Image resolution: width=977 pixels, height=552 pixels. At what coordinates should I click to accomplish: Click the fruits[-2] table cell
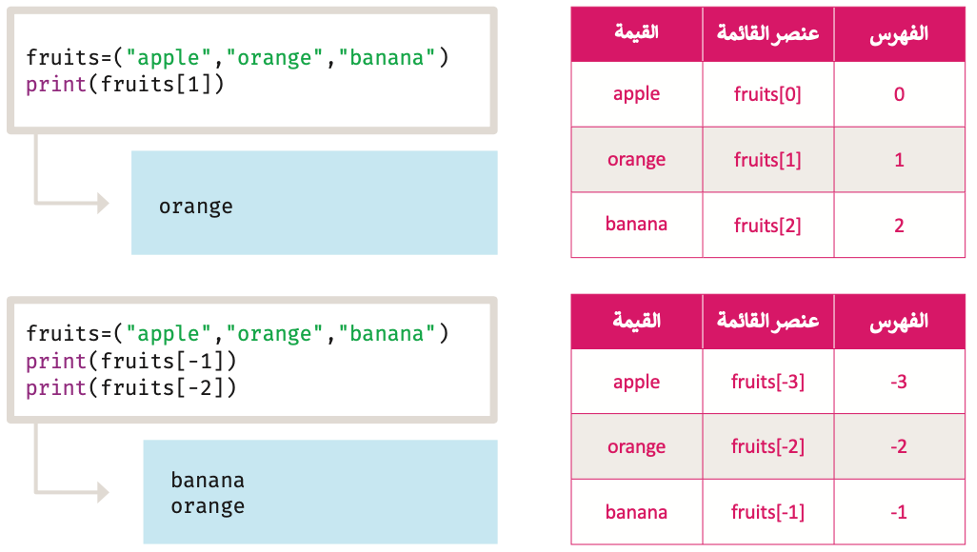coord(768,447)
